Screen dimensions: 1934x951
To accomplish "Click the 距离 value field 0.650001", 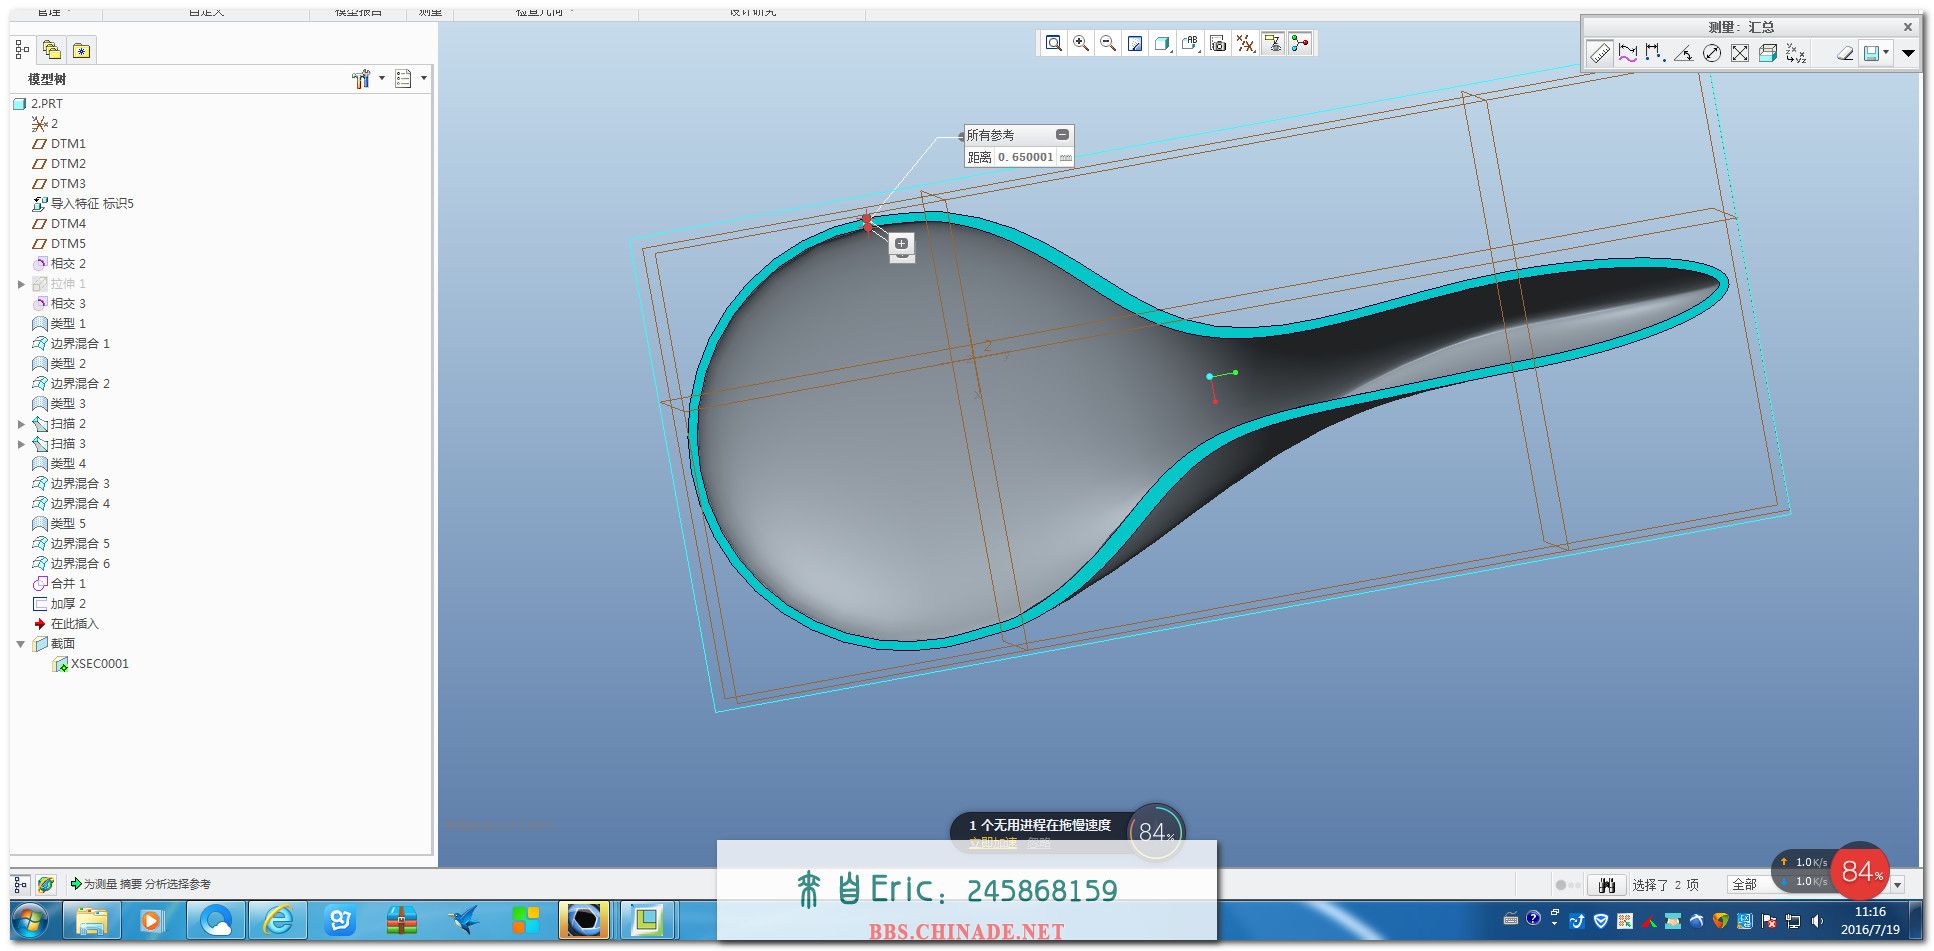I will tap(1025, 157).
